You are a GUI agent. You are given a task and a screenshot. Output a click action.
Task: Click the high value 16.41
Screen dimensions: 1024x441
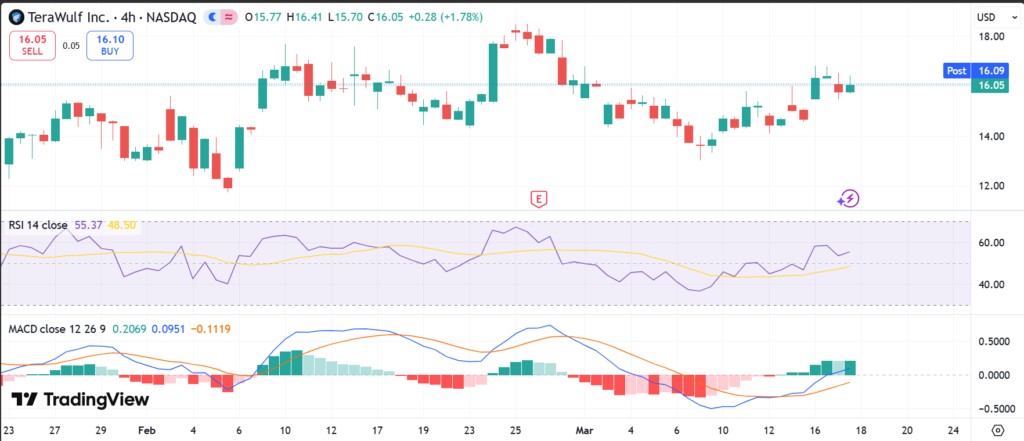point(311,18)
